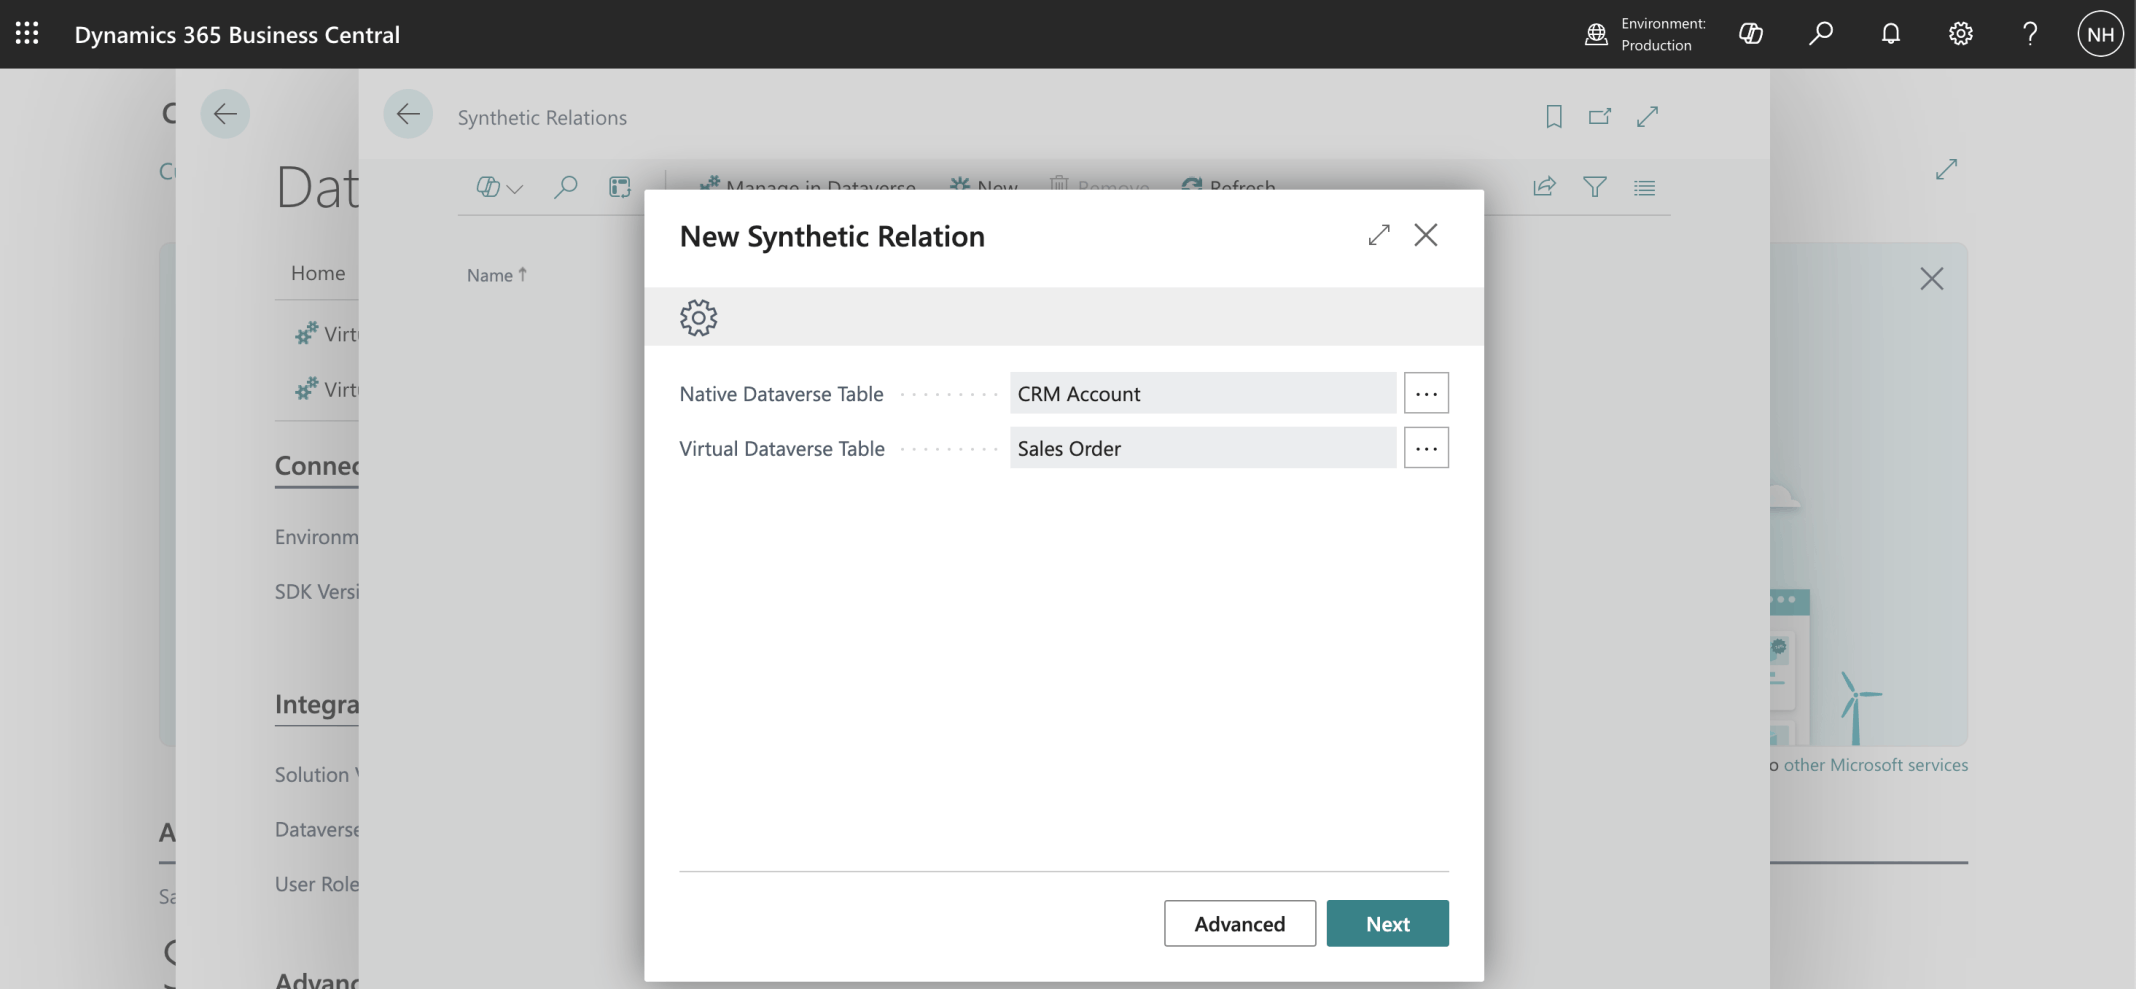Image resolution: width=2136 pixels, height=989 pixels.
Task: Bookmark the Synthetic Relations page
Action: (x=1553, y=117)
